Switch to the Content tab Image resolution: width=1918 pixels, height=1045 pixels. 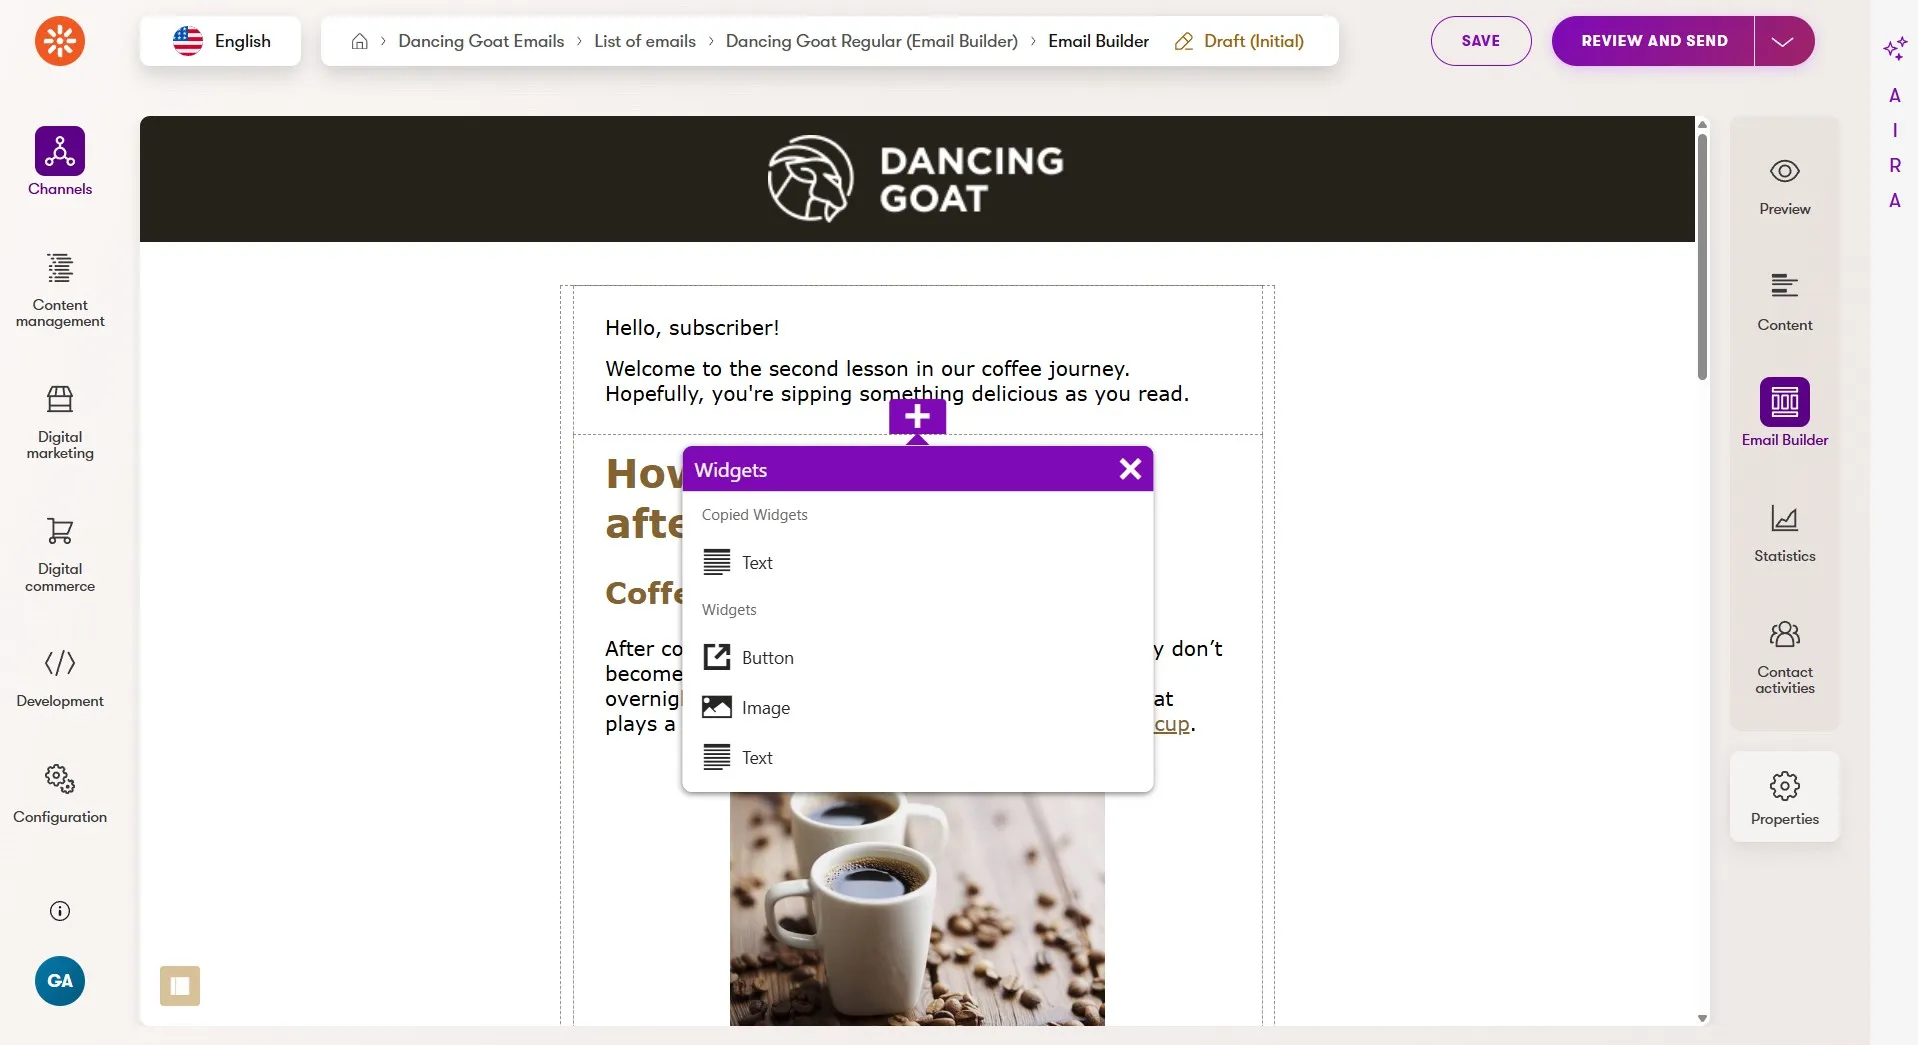click(x=1784, y=302)
